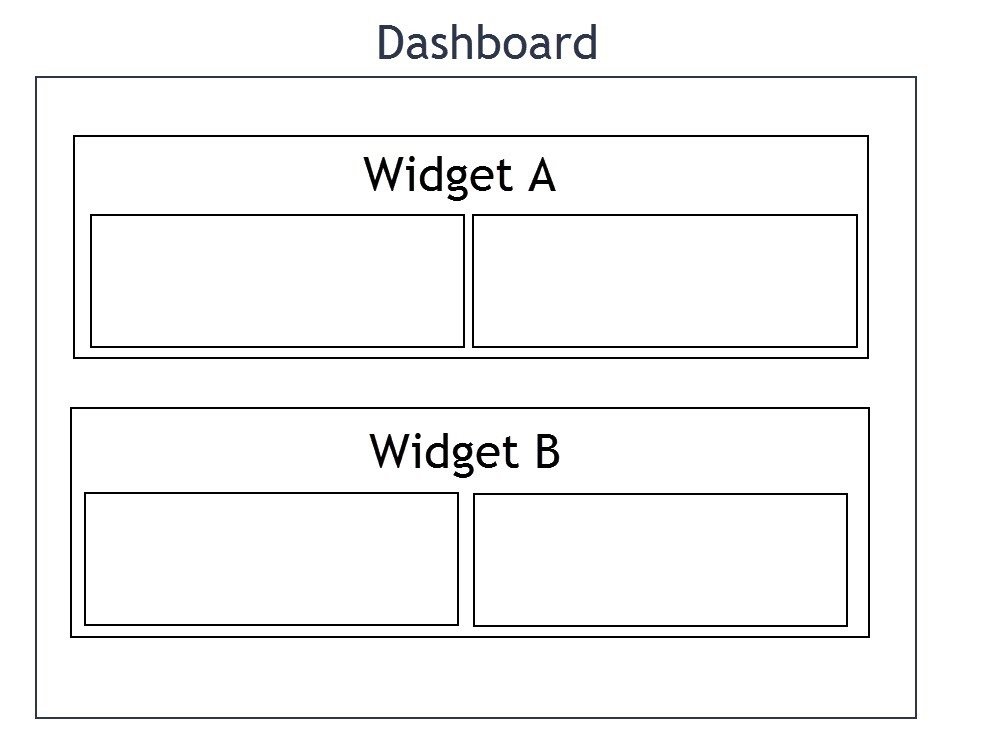This screenshot has width=1000, height=737.
Task: Click the right panel inside Widget A
Action: [x=665, y=281]
